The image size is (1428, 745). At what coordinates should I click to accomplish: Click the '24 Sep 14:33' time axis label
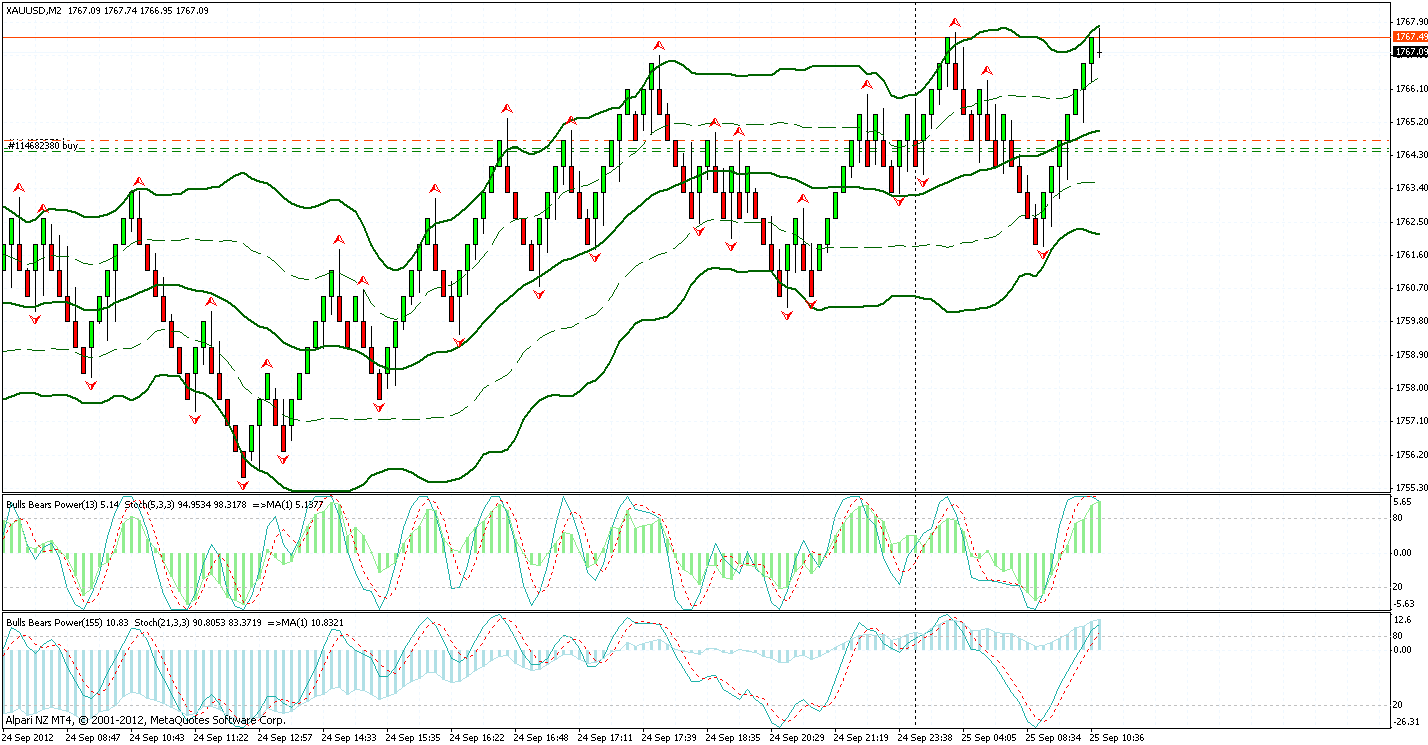pos(349,737)
